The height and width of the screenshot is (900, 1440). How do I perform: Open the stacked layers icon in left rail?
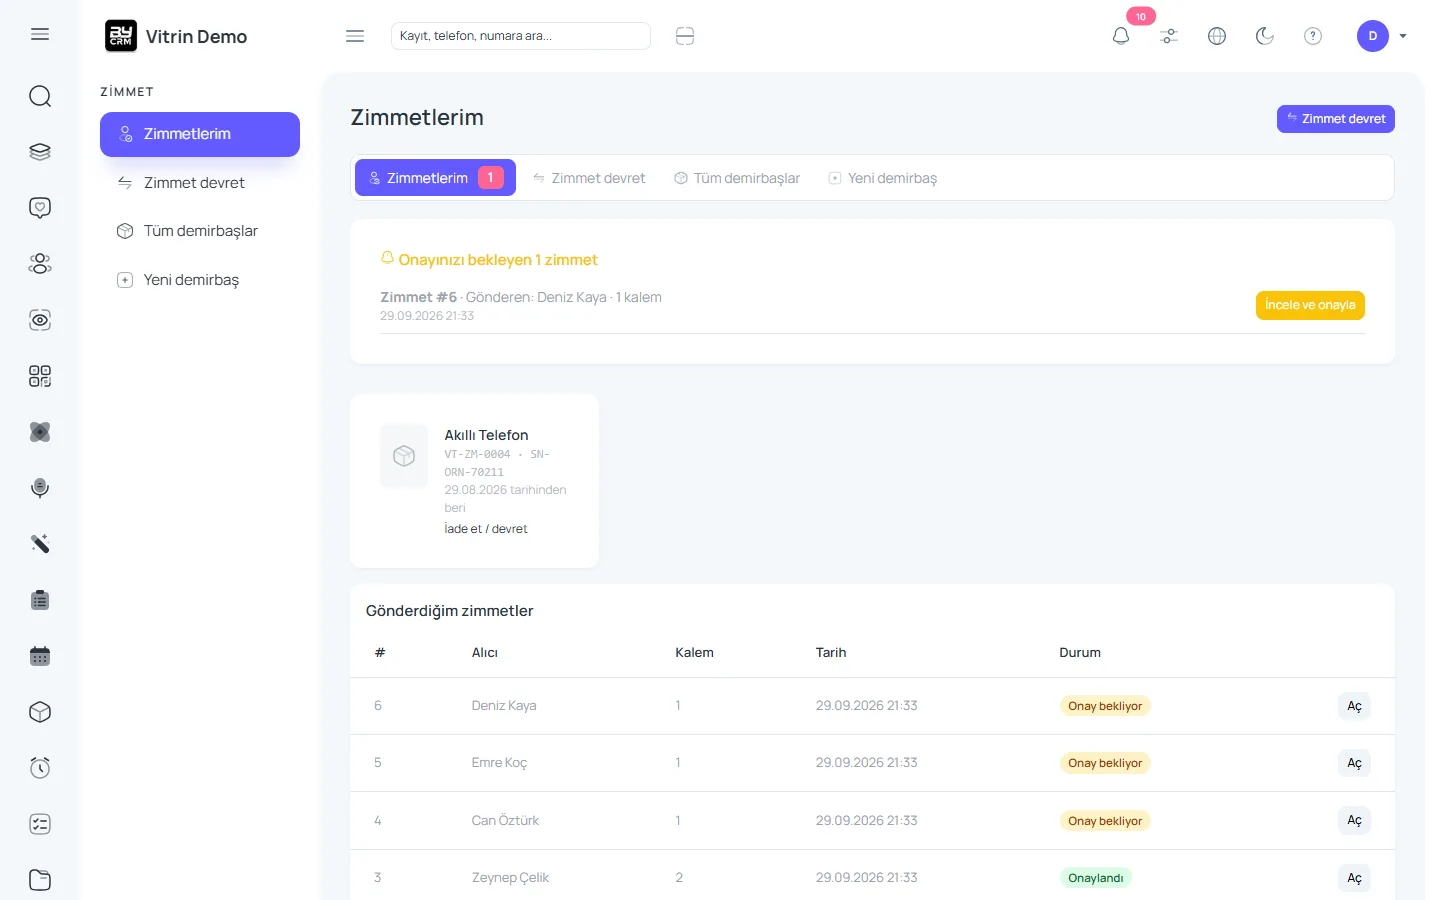click(40, 152)
